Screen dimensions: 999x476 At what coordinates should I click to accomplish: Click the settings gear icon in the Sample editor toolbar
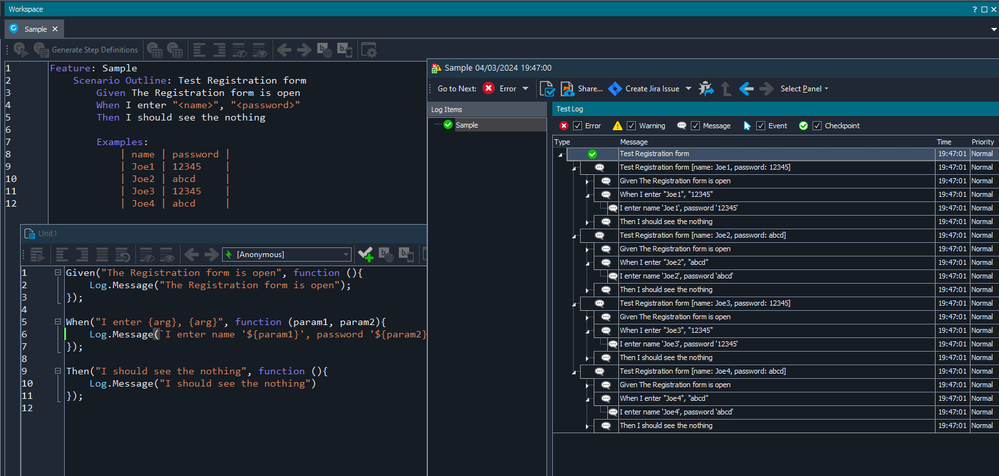click(x=369, y=49)
